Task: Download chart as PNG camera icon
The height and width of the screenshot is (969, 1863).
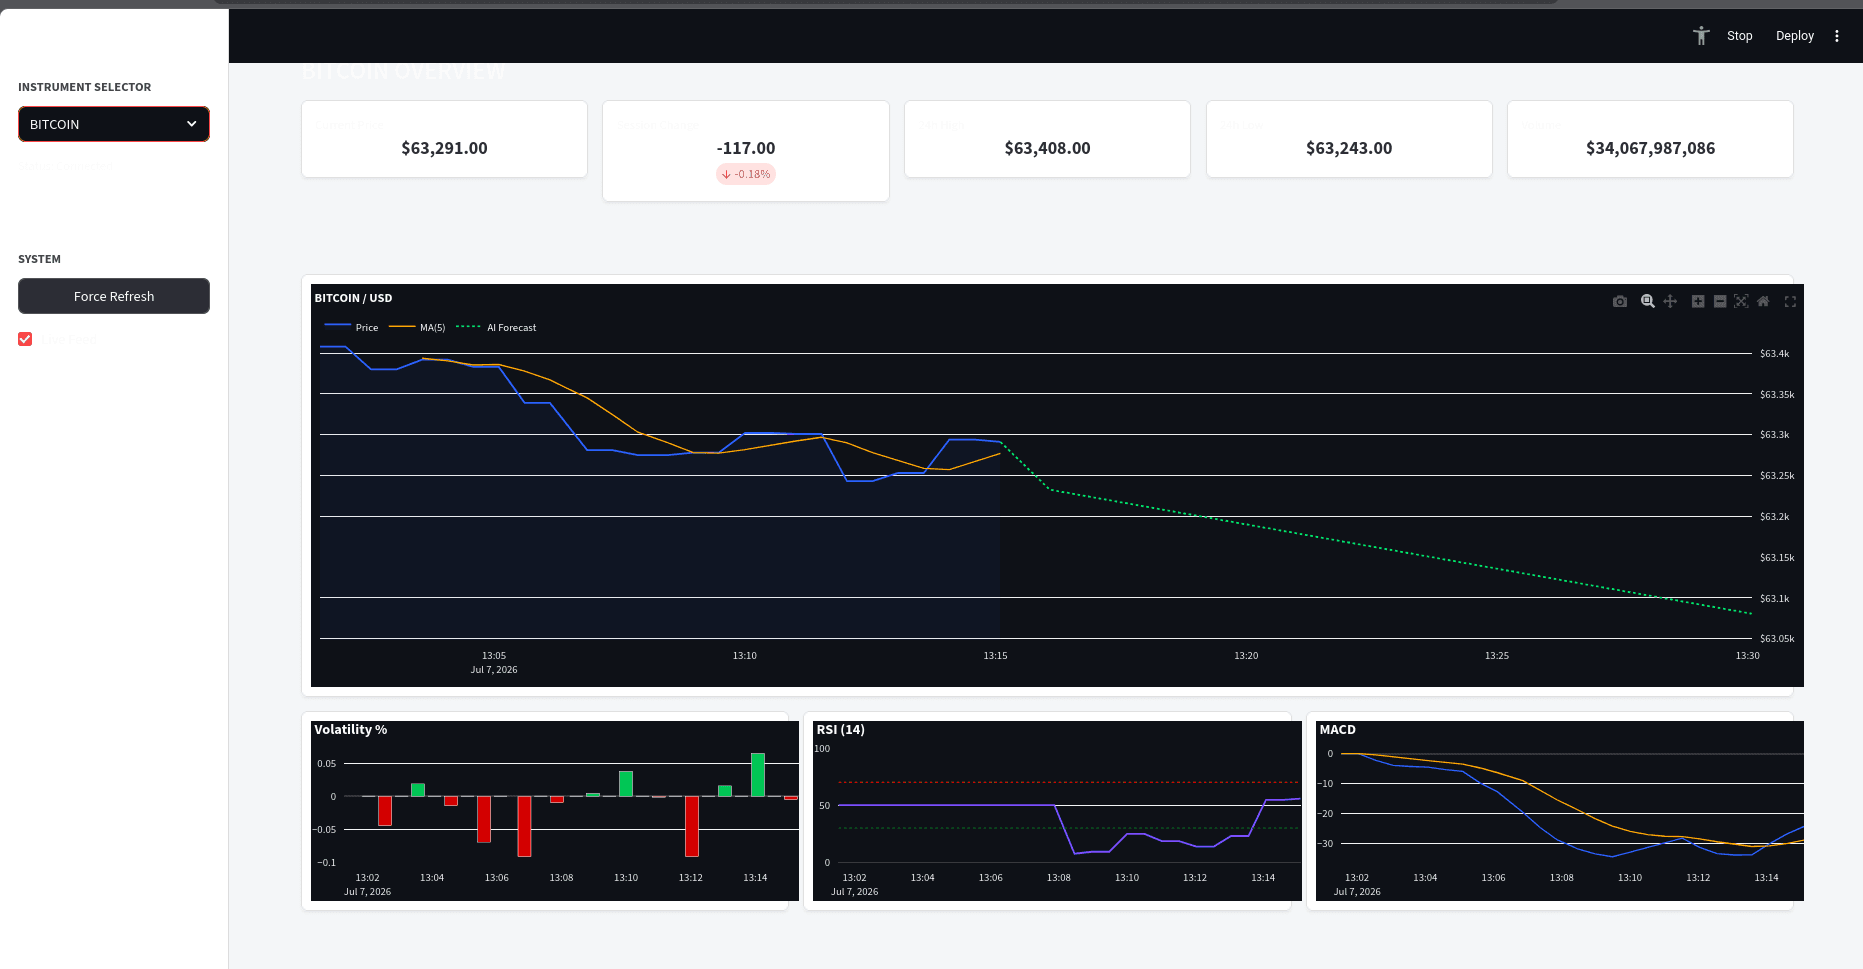Action: click(1620, 301)
